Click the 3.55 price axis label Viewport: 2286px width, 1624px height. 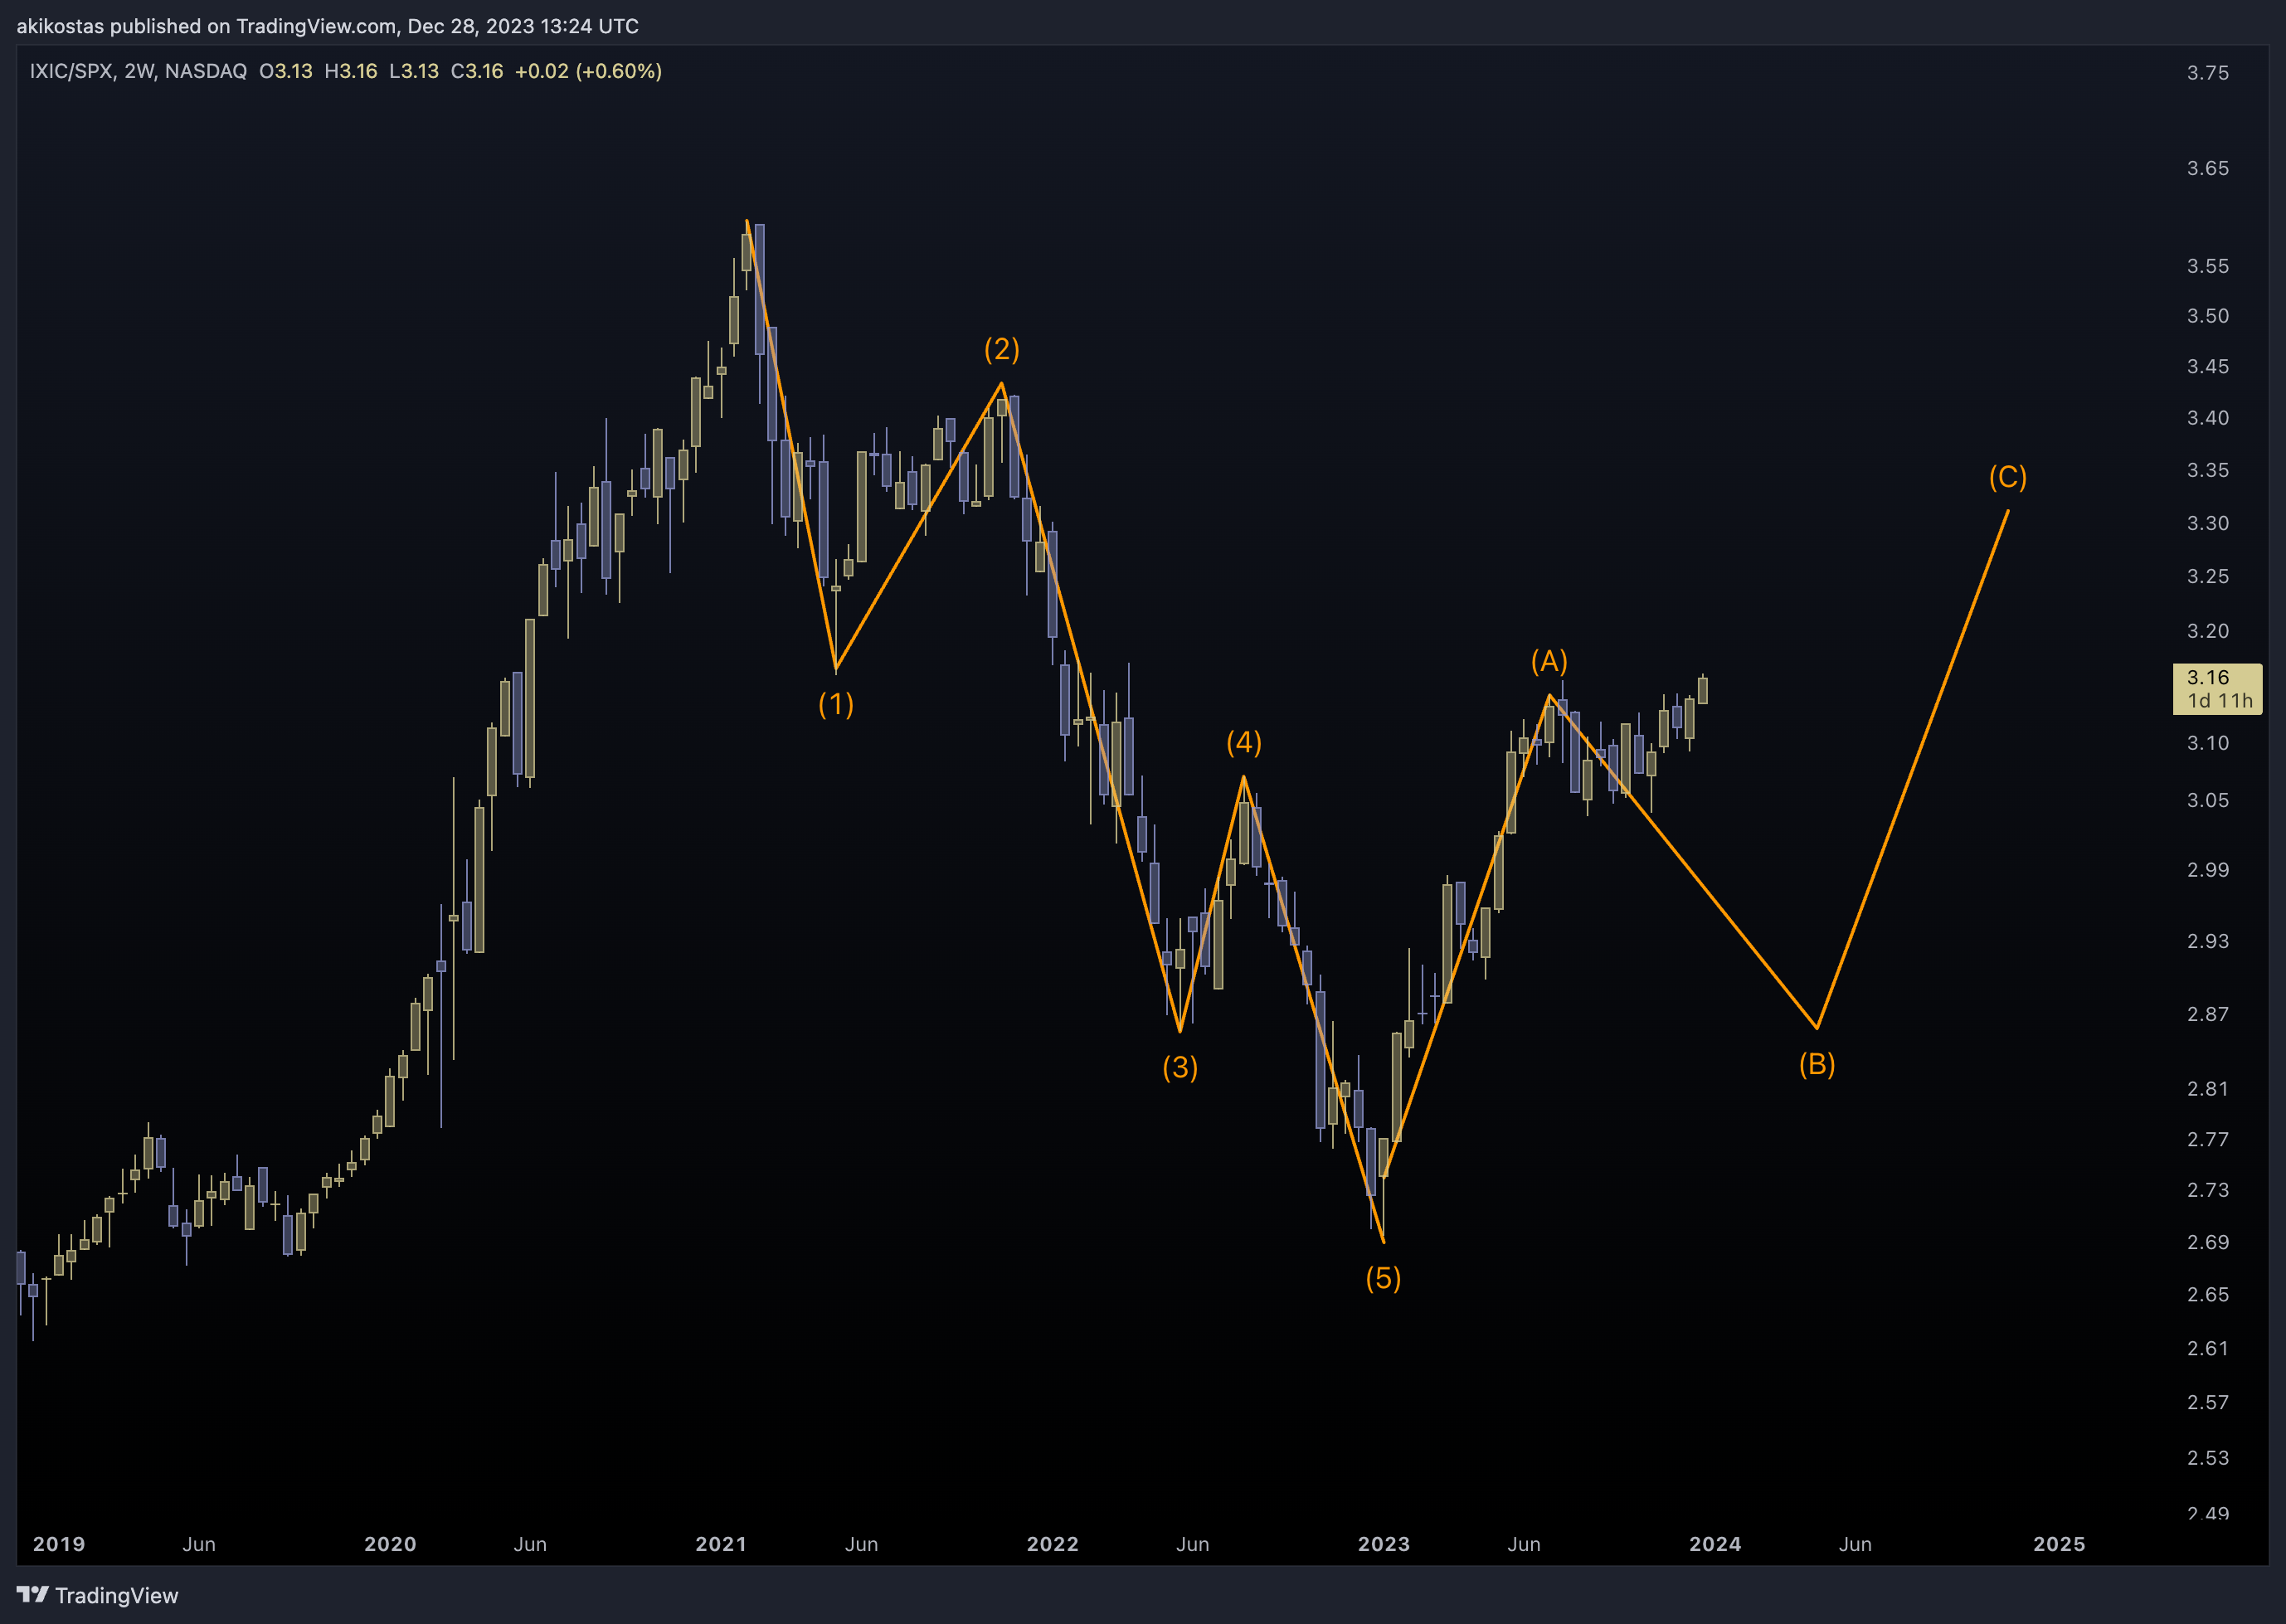pos(2208,266)
